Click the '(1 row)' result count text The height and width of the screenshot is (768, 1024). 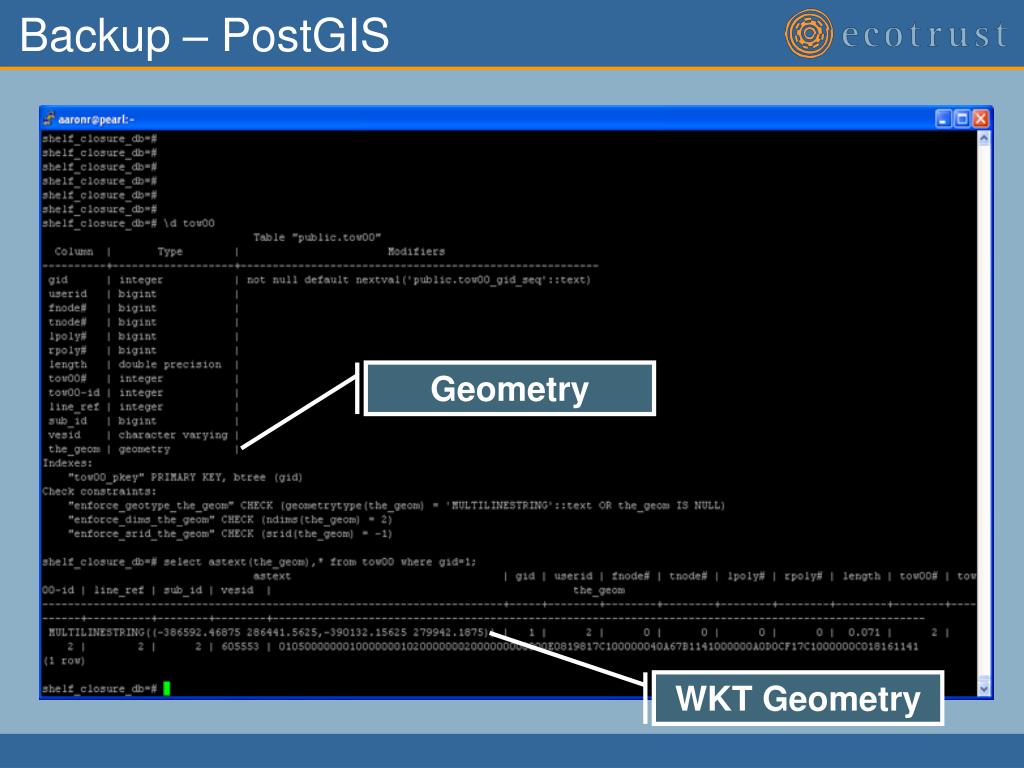[x=63, y=661]
